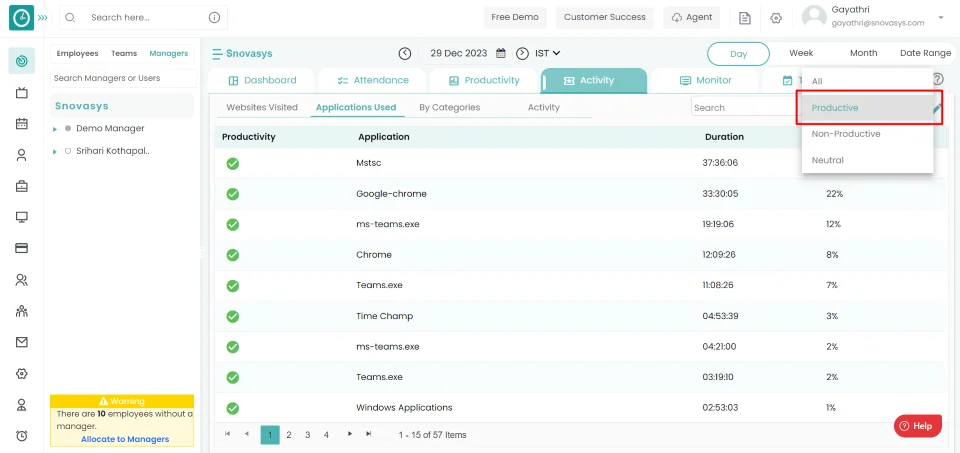Open the document report icon in header
Viewport: 960px width, 453px height.
tap(744, 18)
